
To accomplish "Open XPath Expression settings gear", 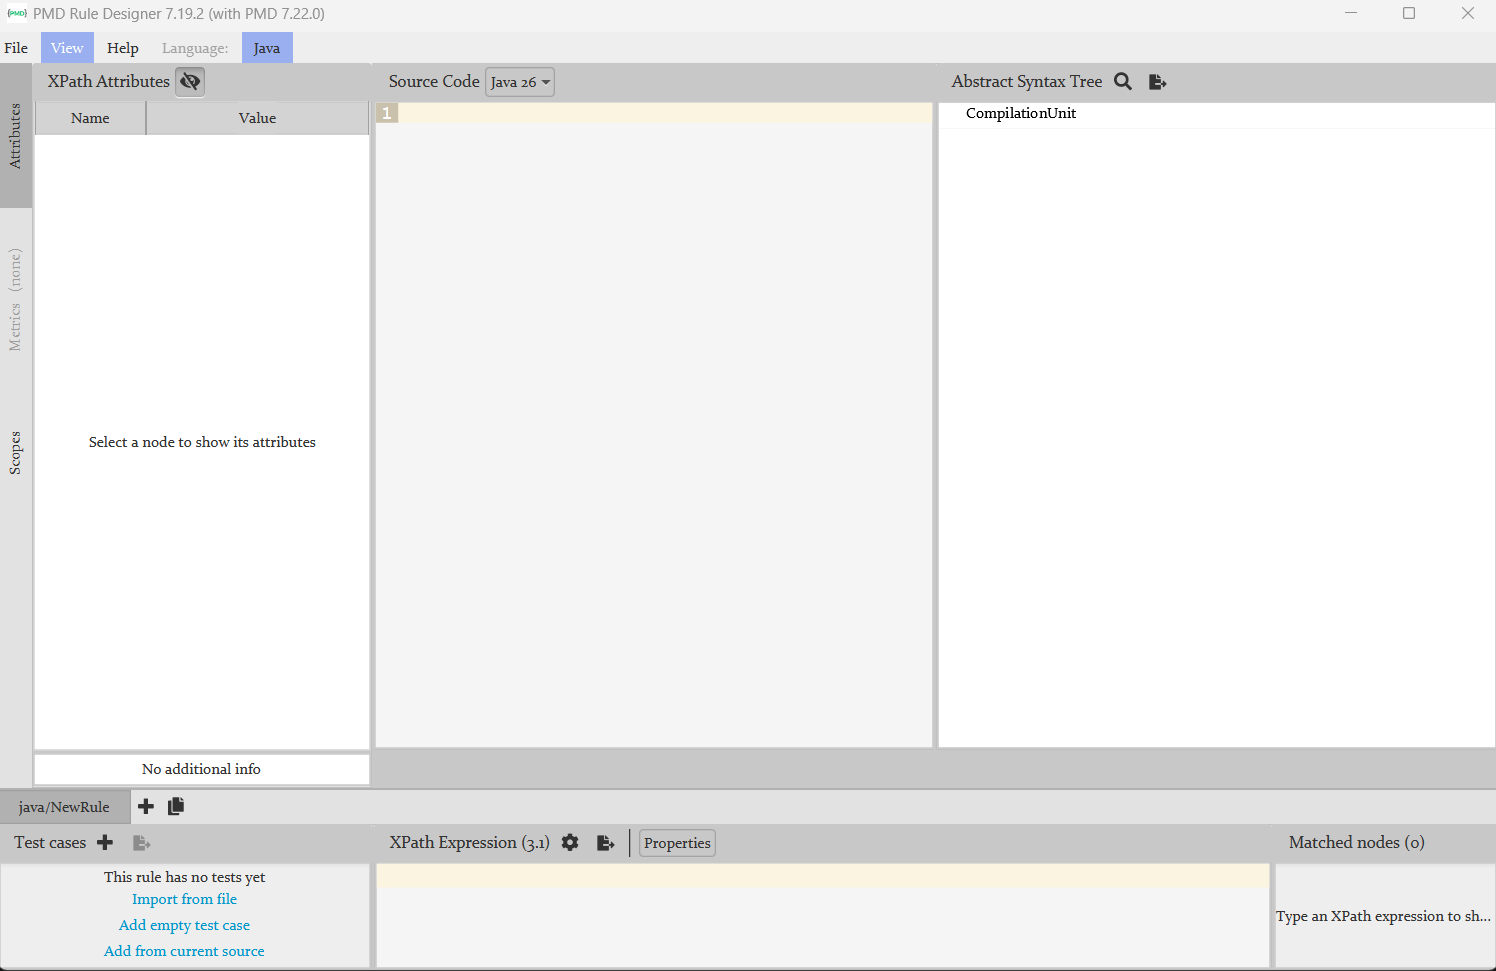I will point(570,843).
